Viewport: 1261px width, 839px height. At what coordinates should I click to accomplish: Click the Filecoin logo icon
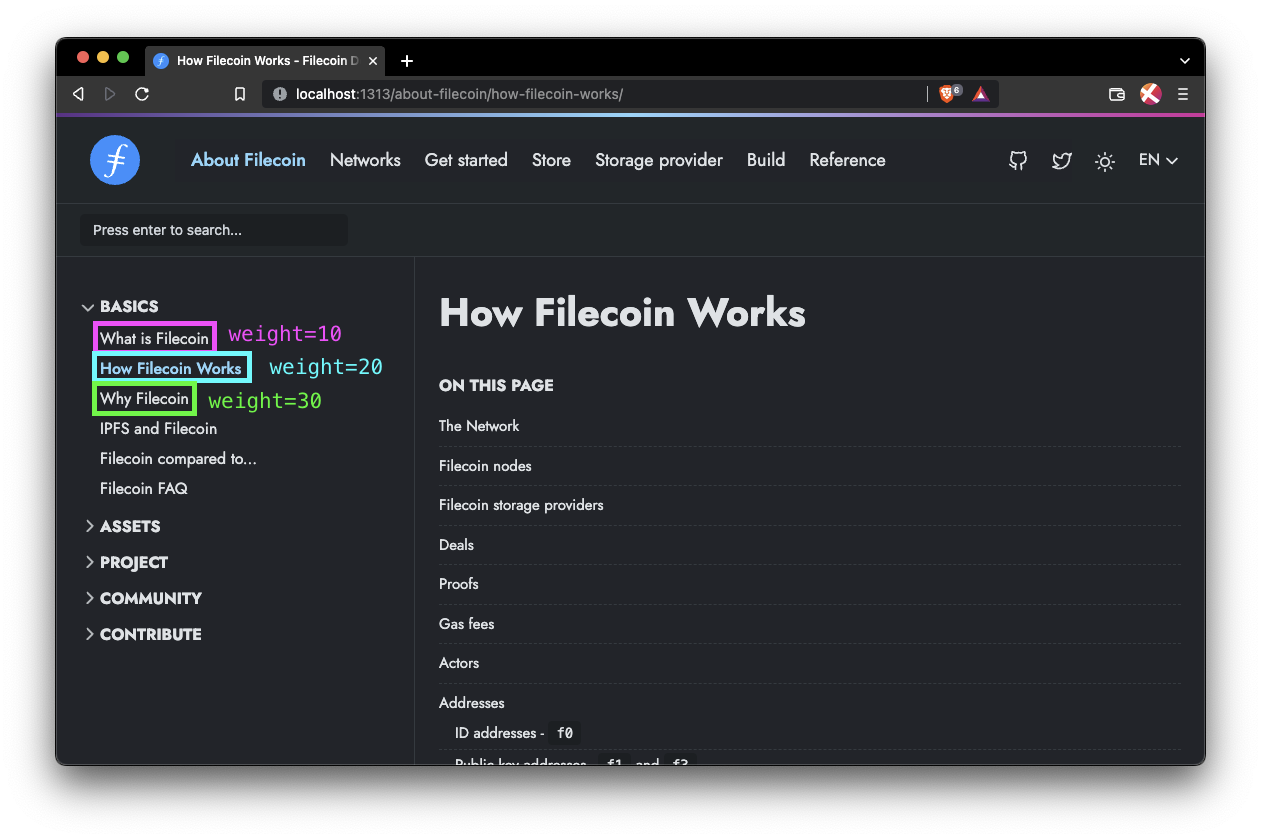tap(115, 160)
